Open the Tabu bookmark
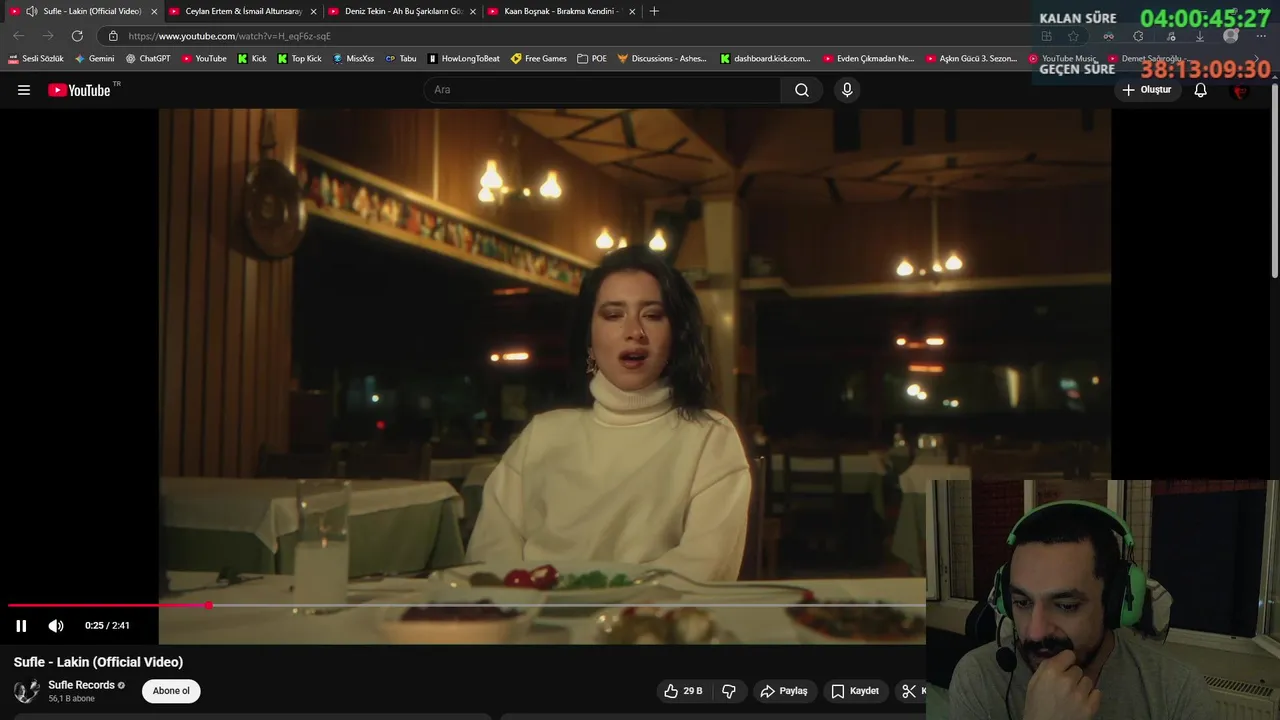The width and height of the screenshot is (1280, 720). pos(401,59)
